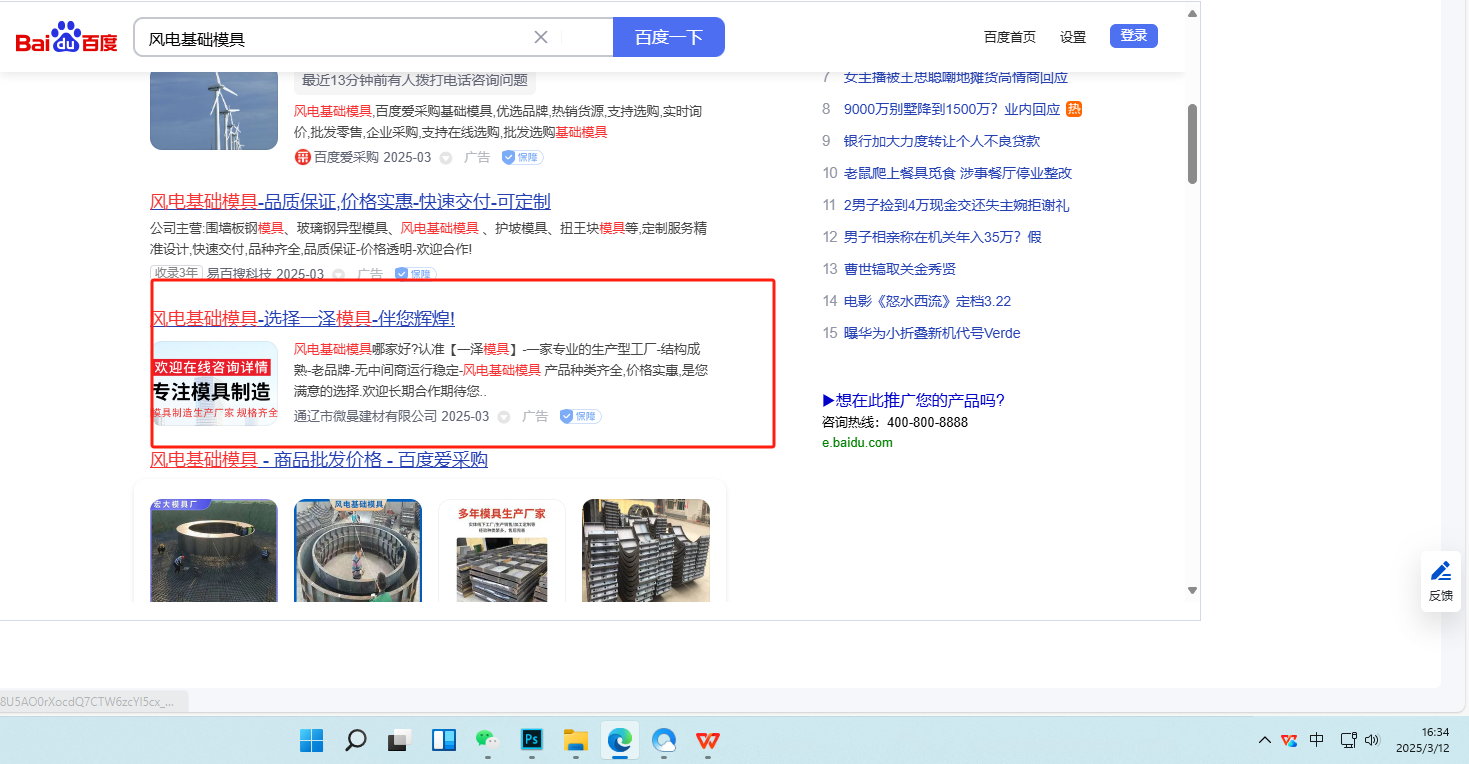The image size is (1469, 764).
Task: Open Photoshop from the taskbar
Action: [x=532, y=740]
